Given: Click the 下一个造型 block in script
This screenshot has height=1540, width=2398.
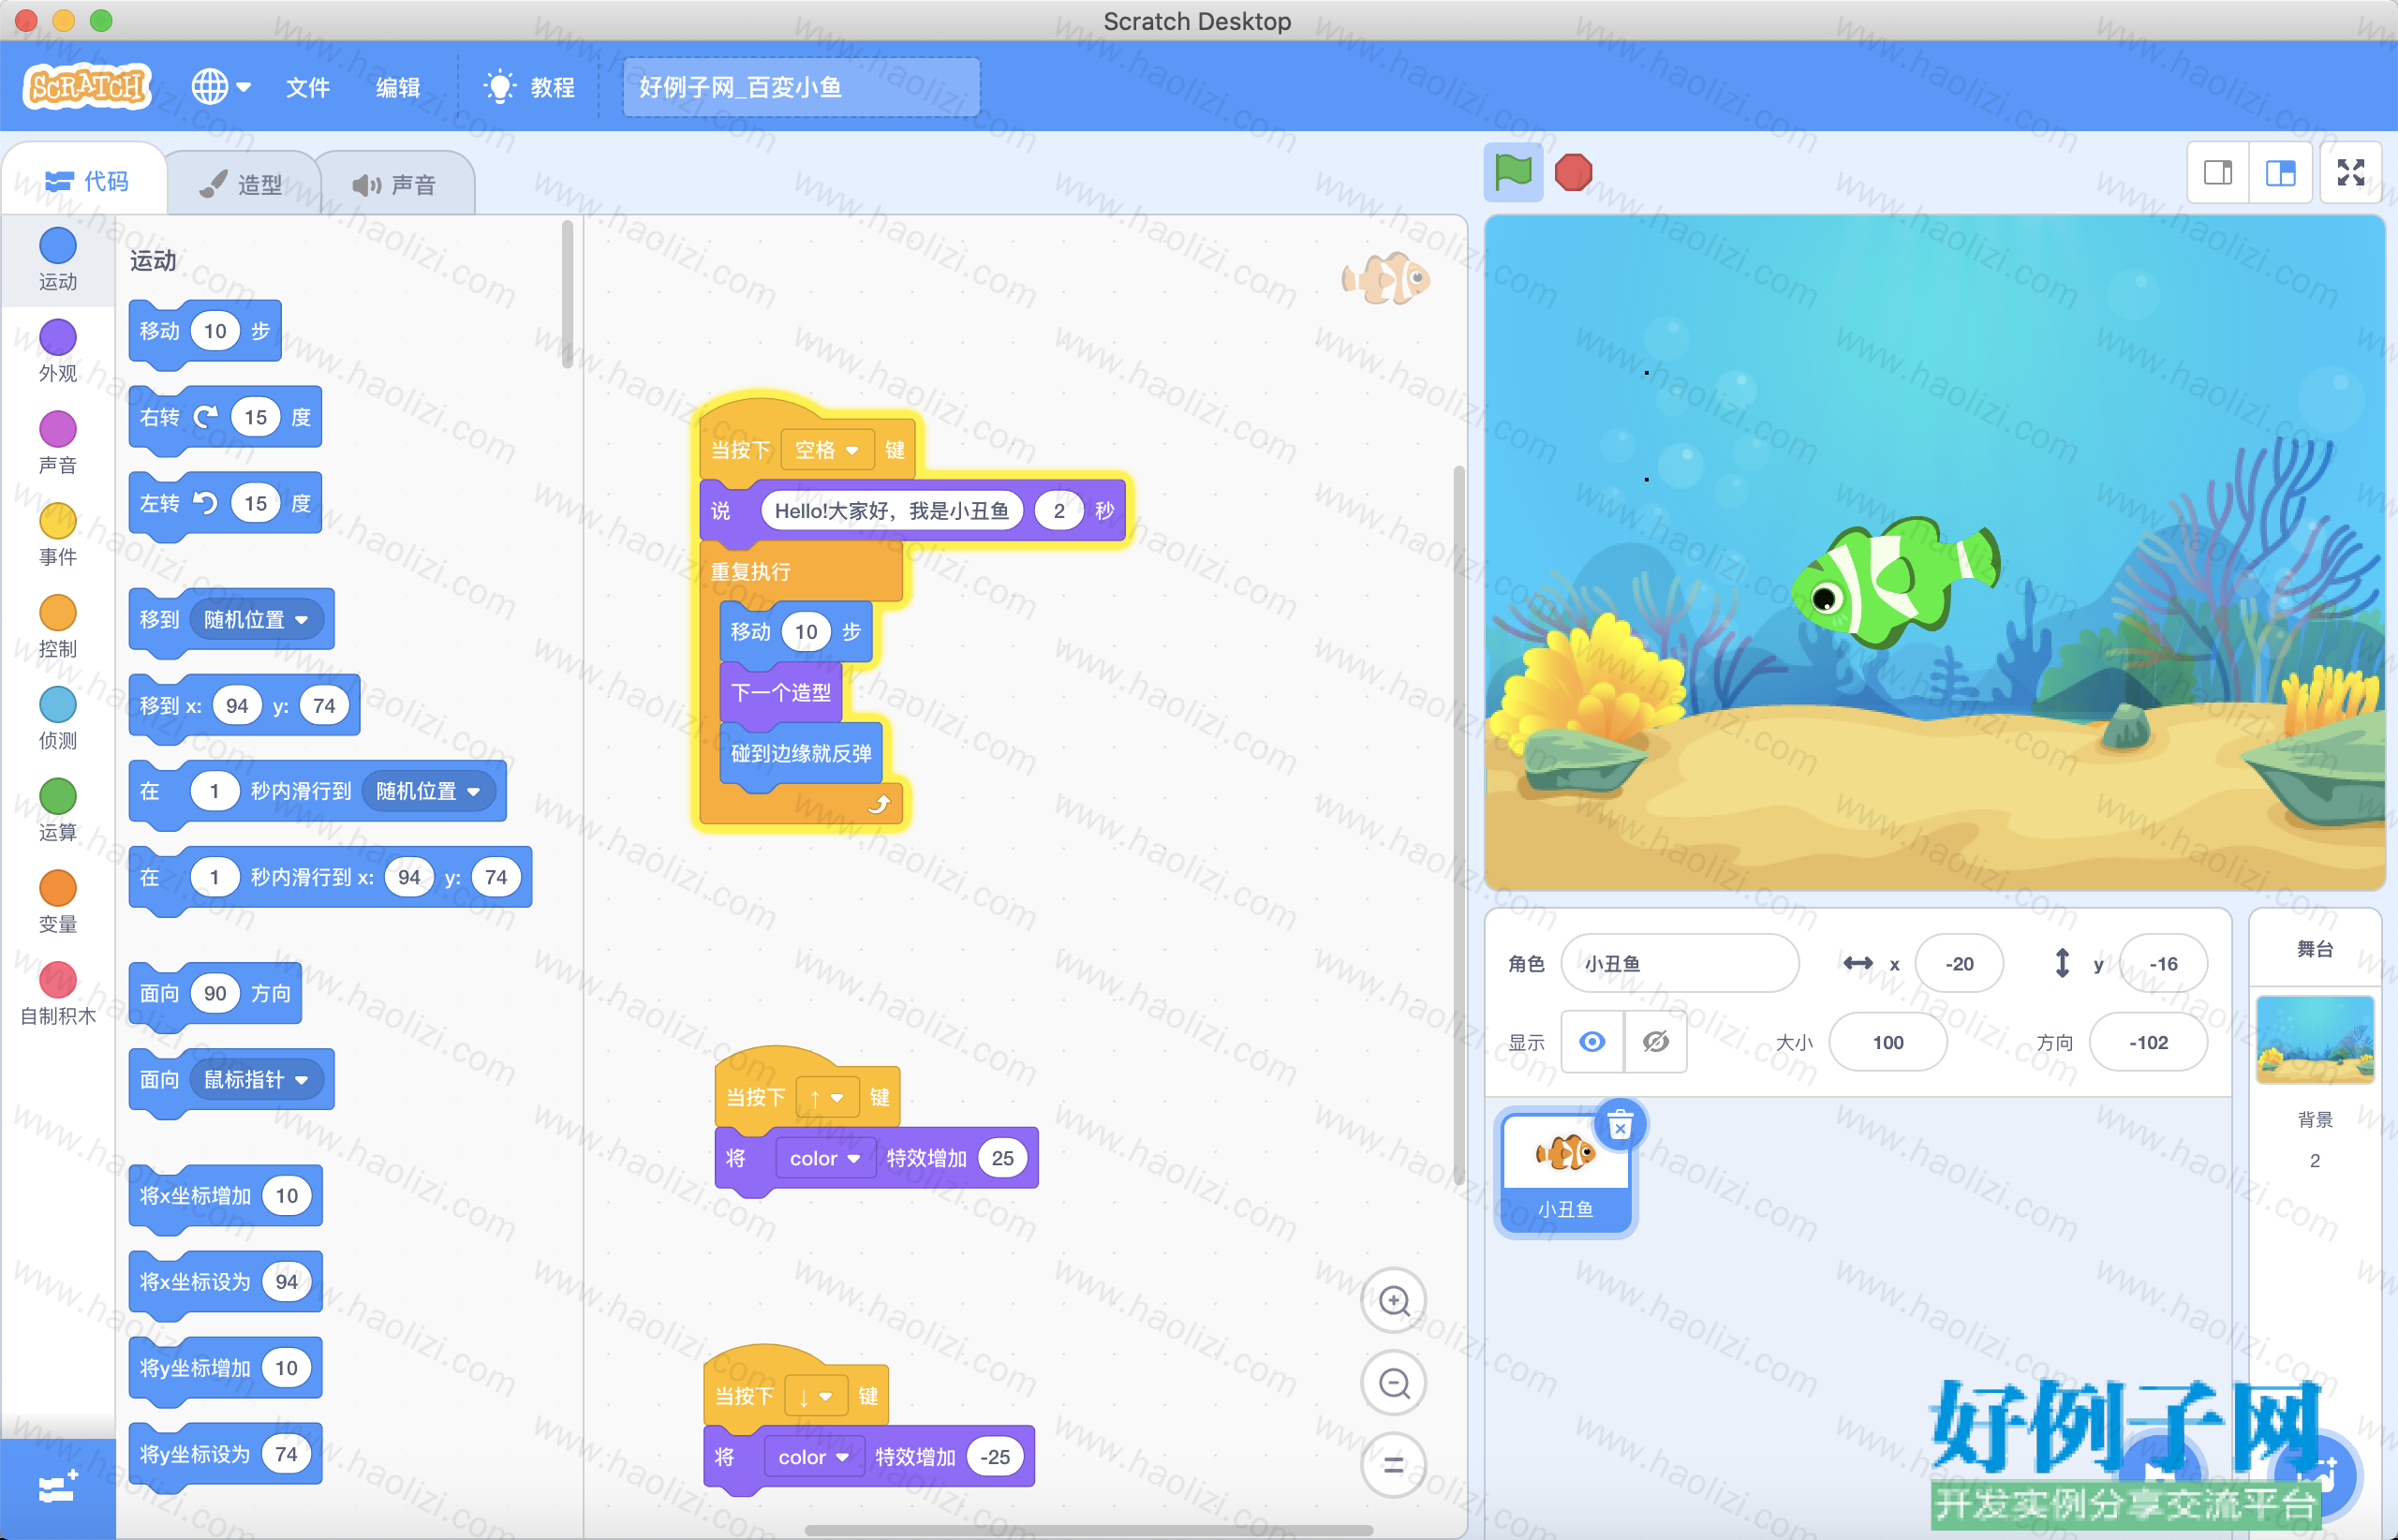Looking at the screenshot, I should [781, 692].
